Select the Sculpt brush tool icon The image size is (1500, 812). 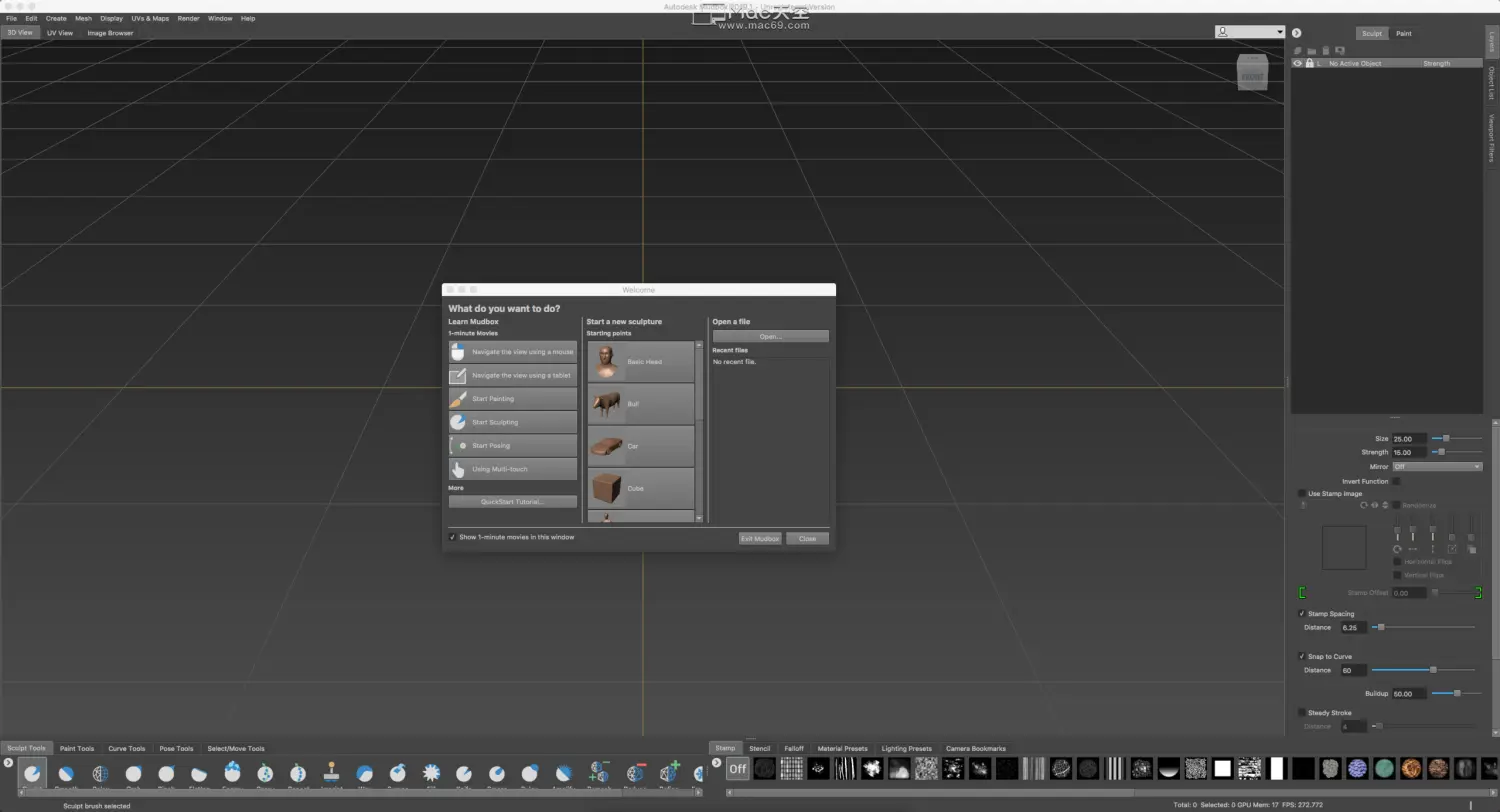(32, 773)
